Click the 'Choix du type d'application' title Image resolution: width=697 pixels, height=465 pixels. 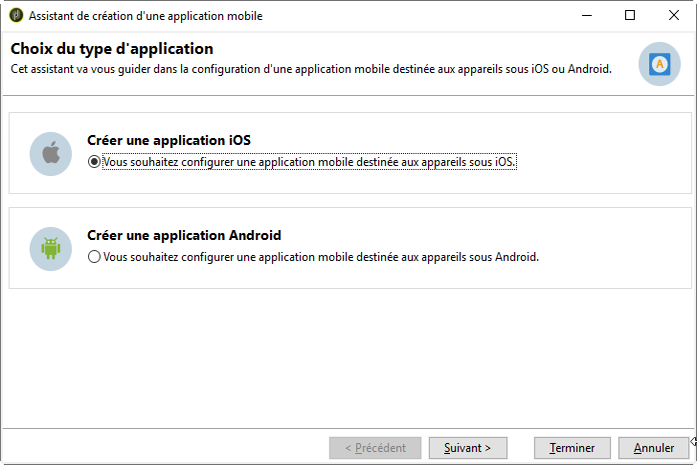coord(112,48)
